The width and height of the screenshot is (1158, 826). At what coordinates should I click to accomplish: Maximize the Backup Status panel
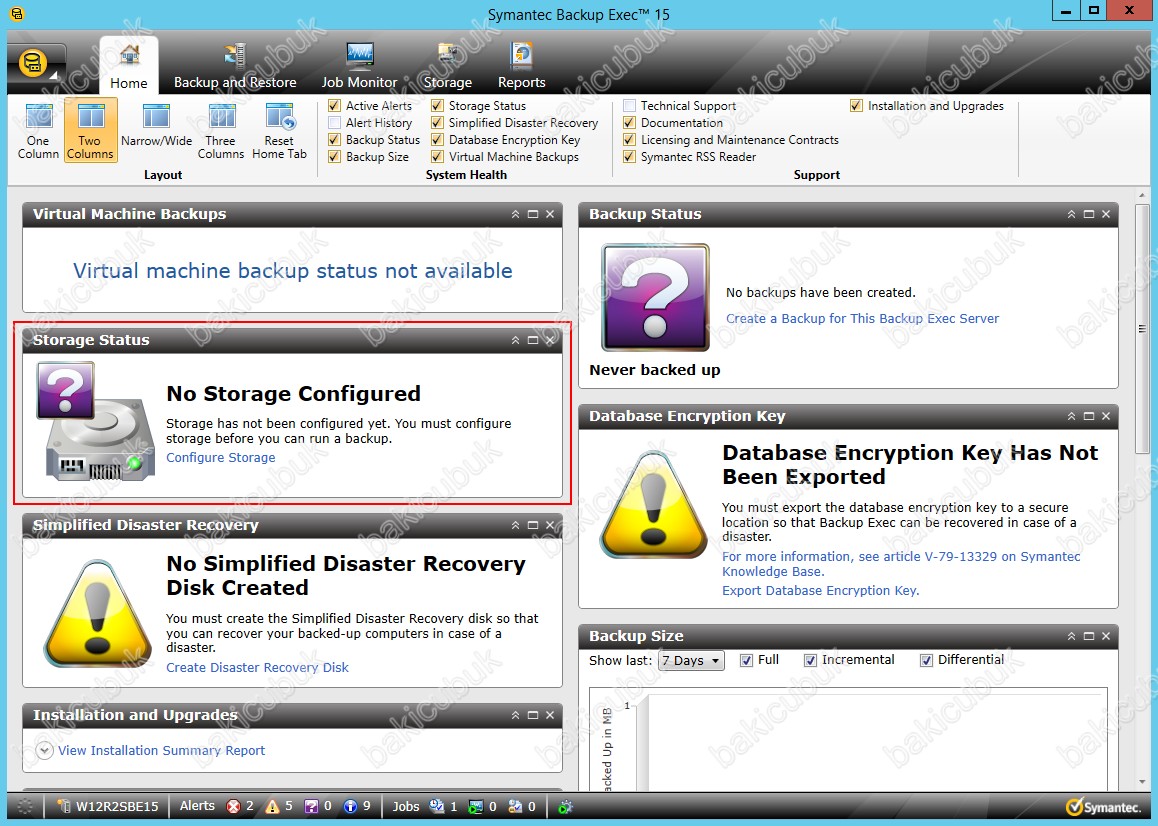[x=1089, y=214]
